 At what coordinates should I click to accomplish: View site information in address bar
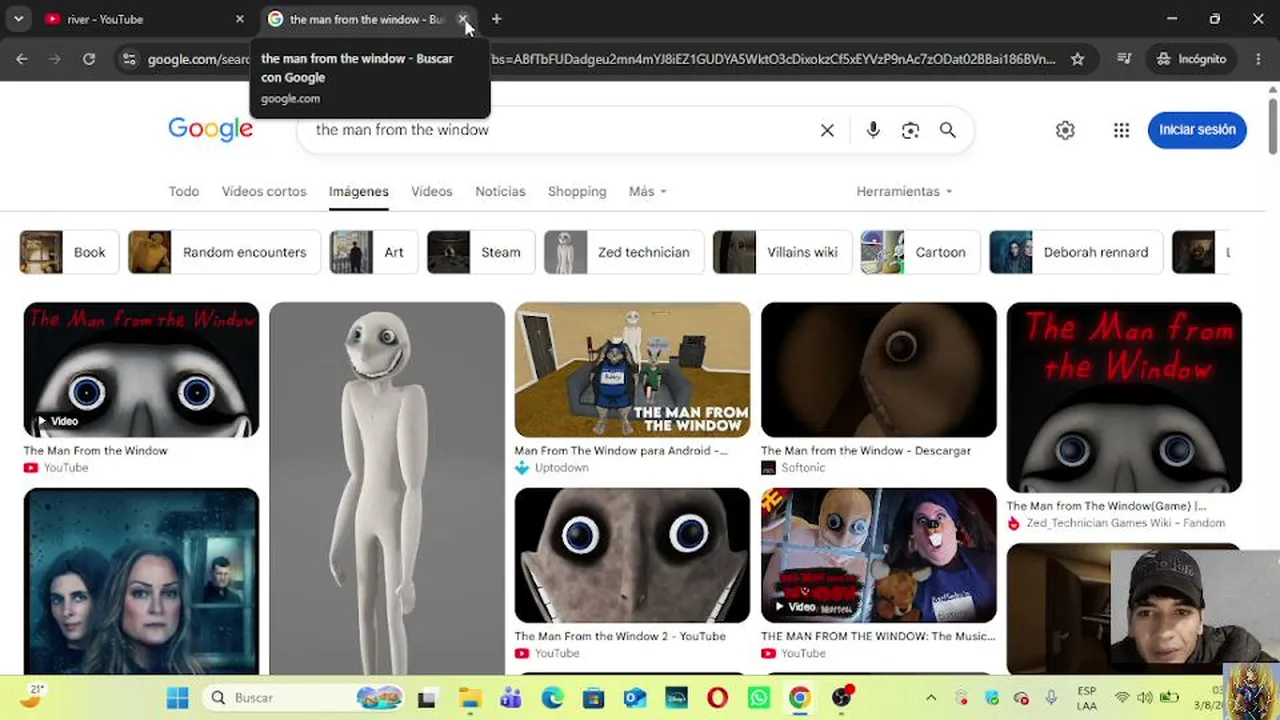[x=128, y=59]
